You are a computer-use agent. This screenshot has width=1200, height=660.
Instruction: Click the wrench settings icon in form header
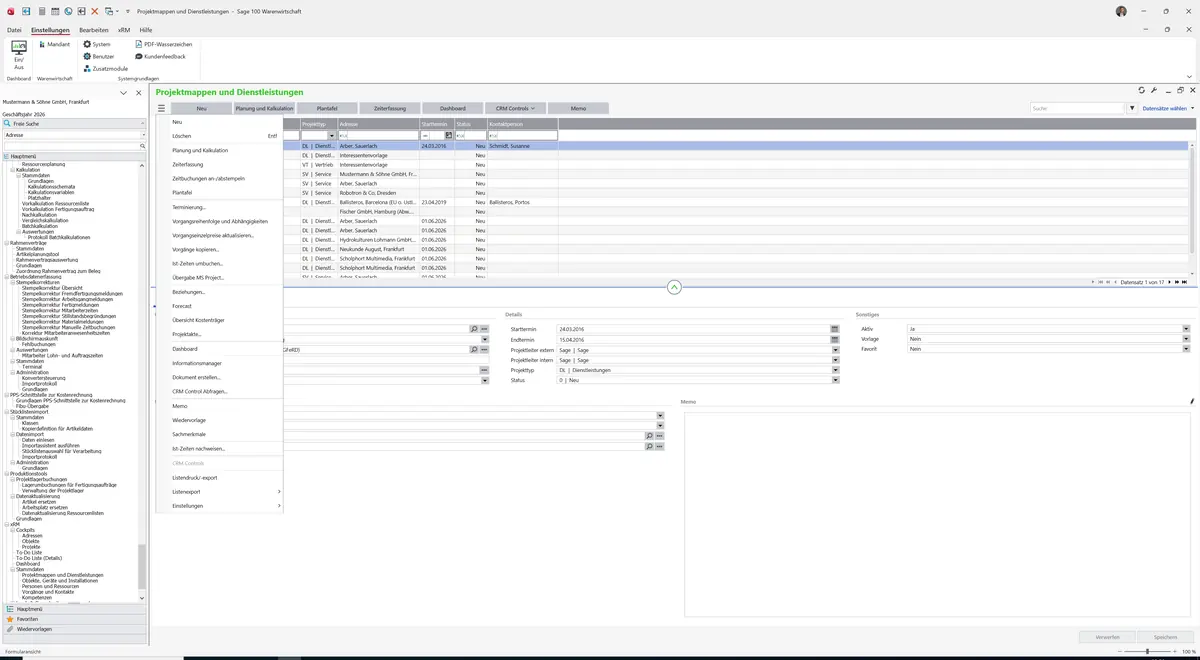click(x=1154, y=91)
